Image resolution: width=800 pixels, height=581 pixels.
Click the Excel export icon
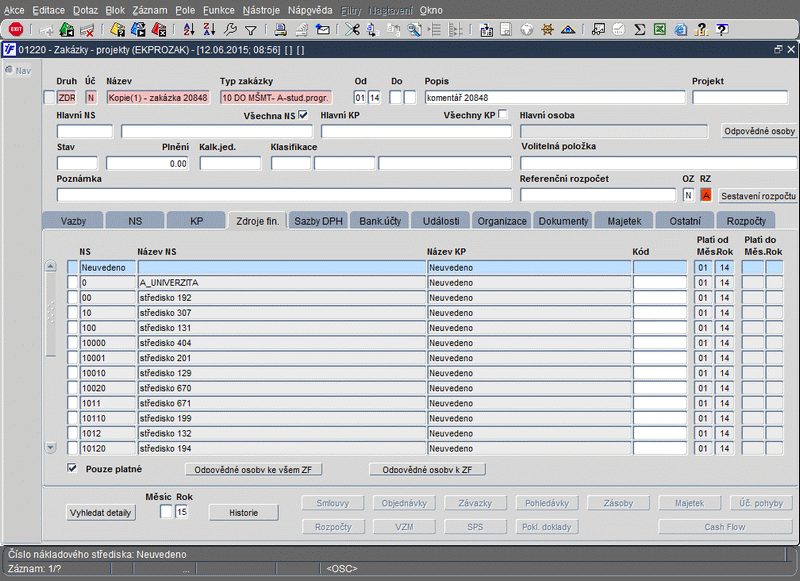(x=659, y=30)
